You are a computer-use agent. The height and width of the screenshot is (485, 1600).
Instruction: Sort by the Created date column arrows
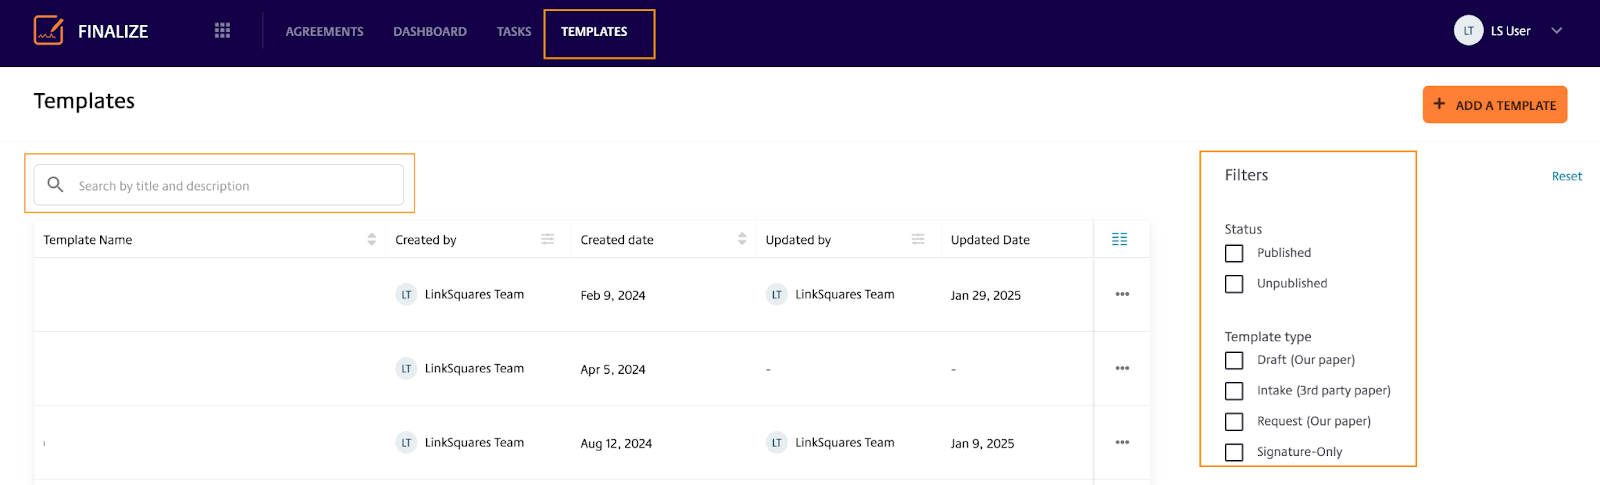point(742,239)
